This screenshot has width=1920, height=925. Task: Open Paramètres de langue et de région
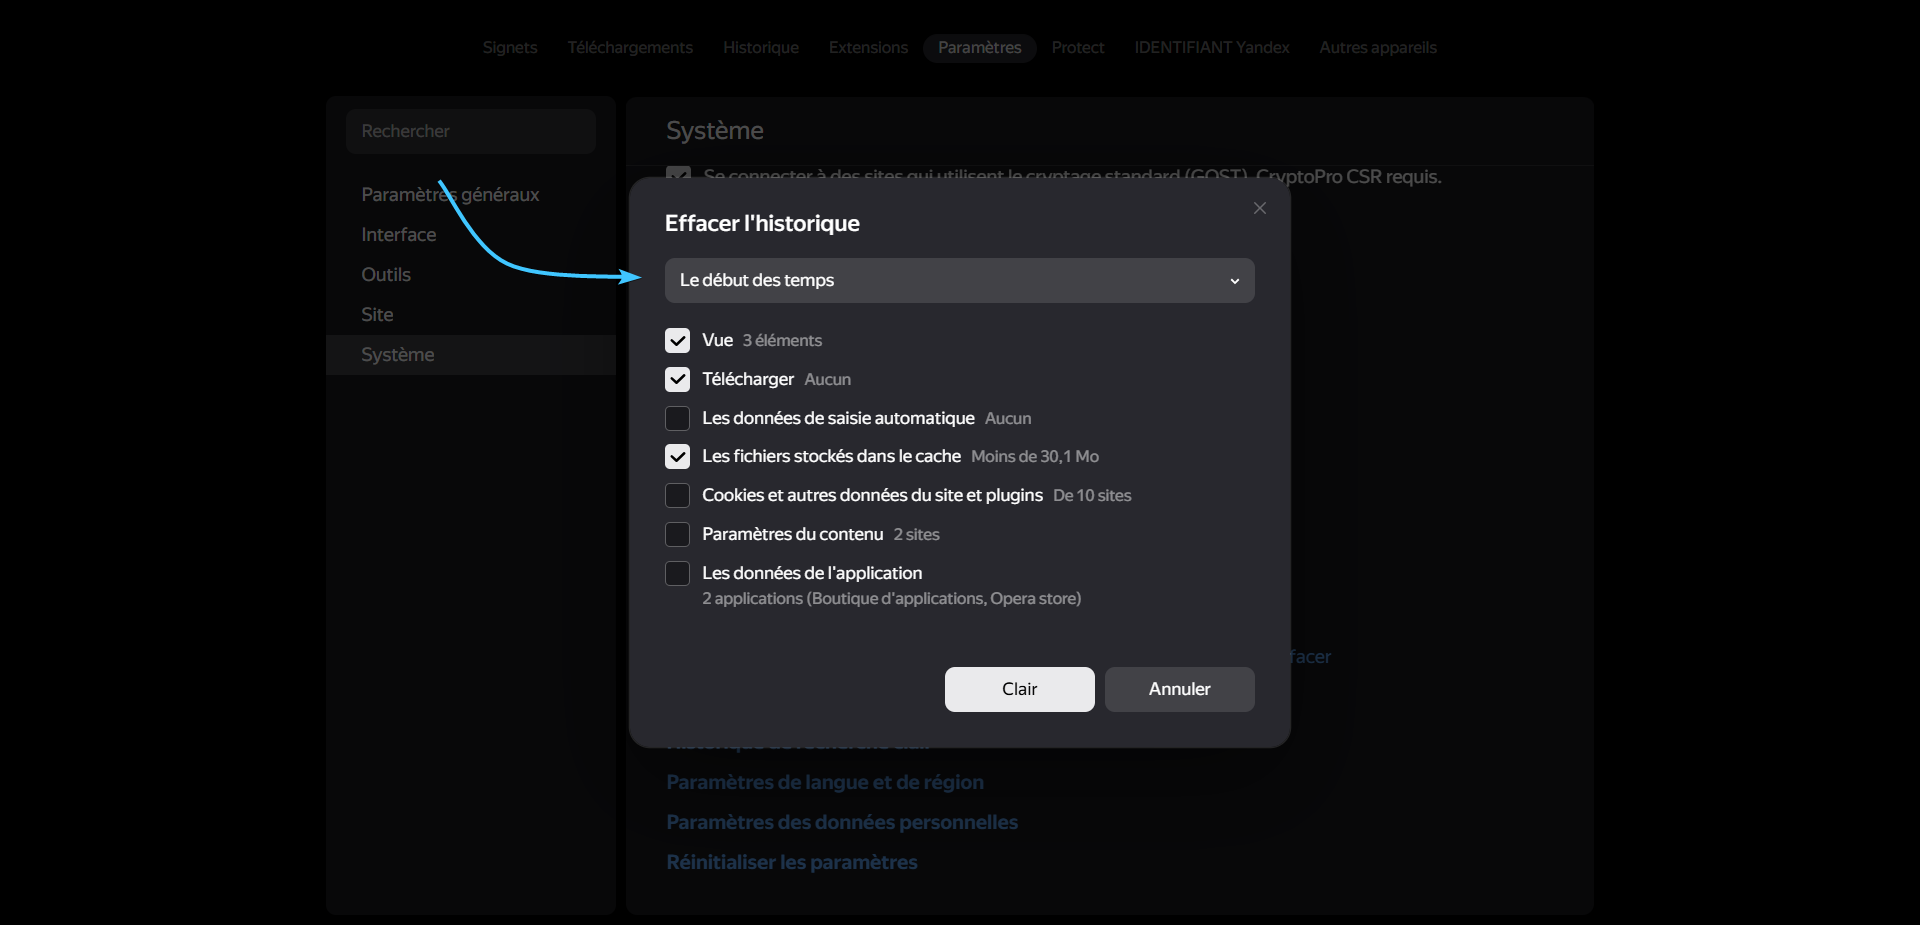(x=825, y=782)
